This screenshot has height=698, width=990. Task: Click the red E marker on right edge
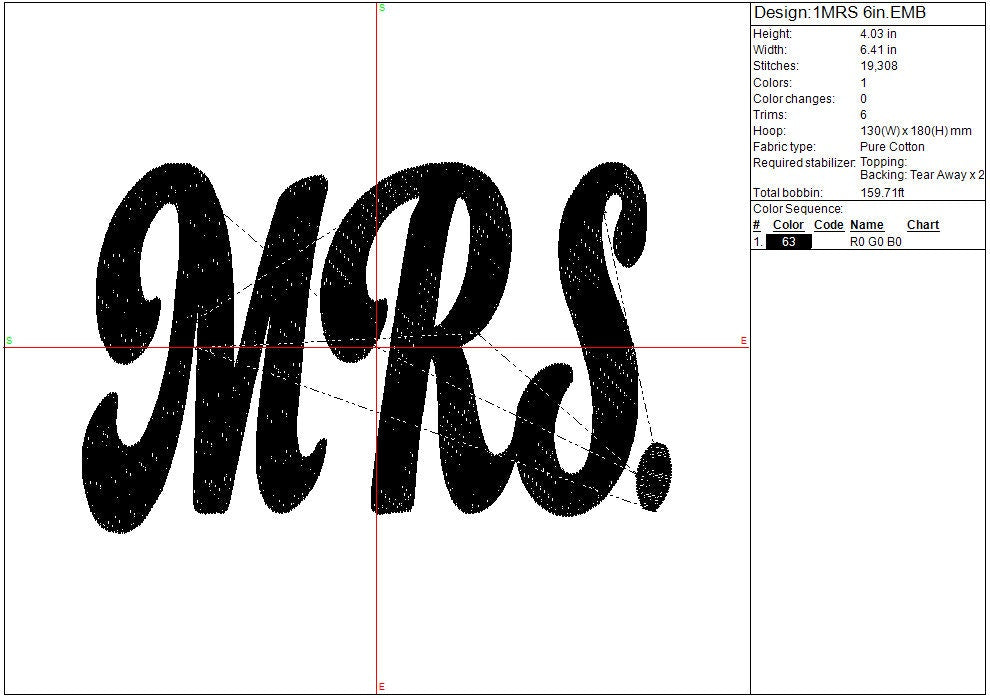[x=743, y=341]
